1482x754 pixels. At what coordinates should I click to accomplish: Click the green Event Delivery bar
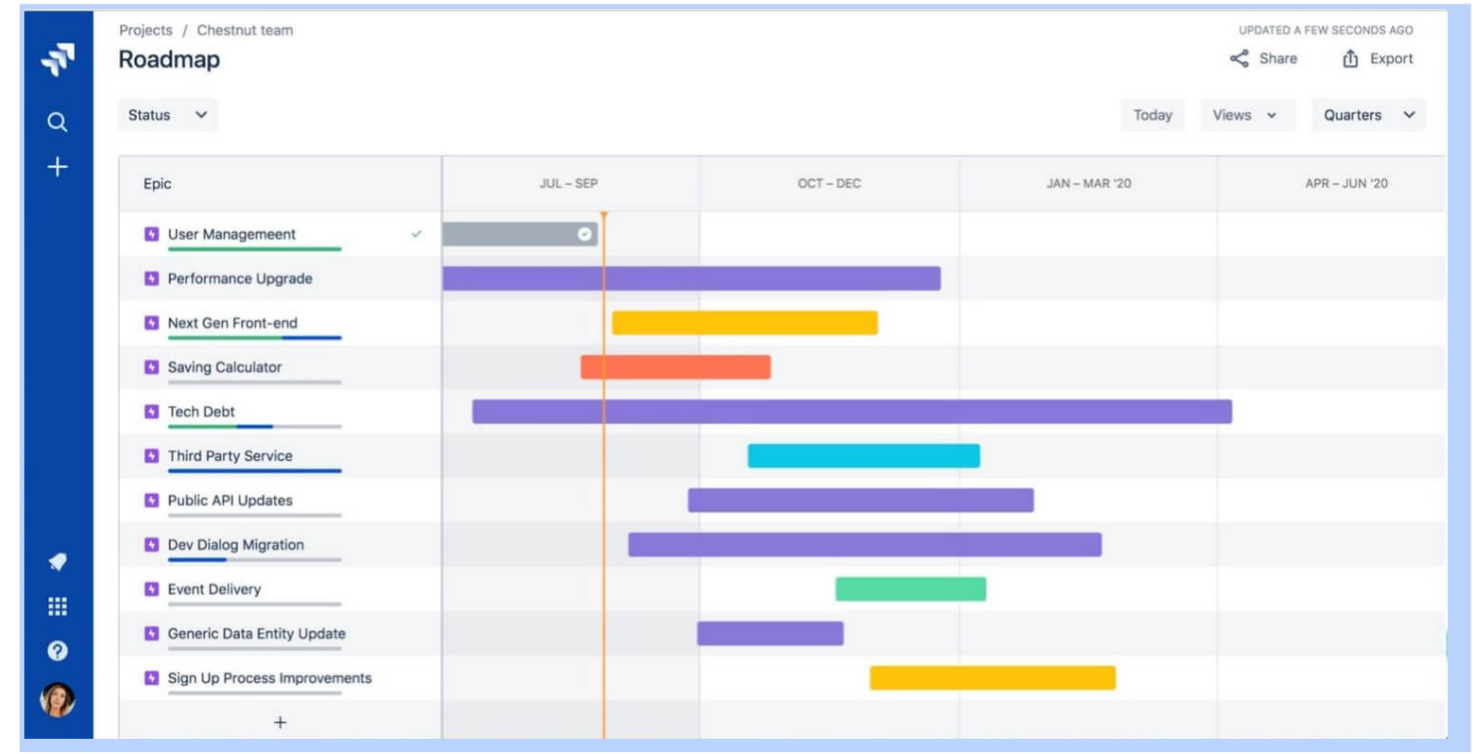911,589
